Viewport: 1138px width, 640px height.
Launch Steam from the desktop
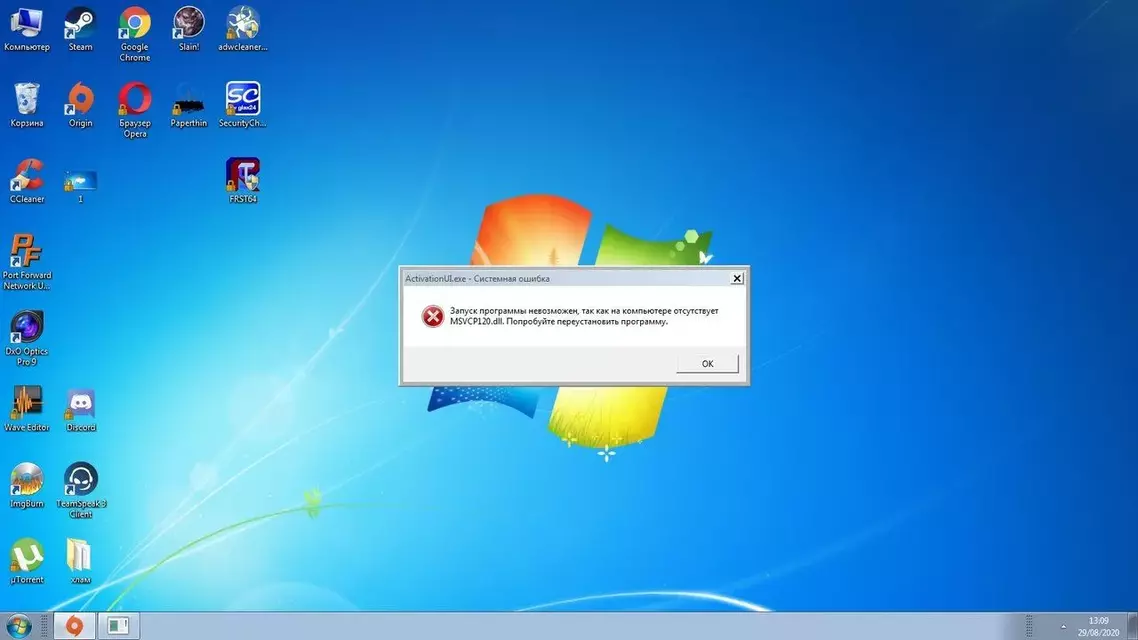click(81, 29)
